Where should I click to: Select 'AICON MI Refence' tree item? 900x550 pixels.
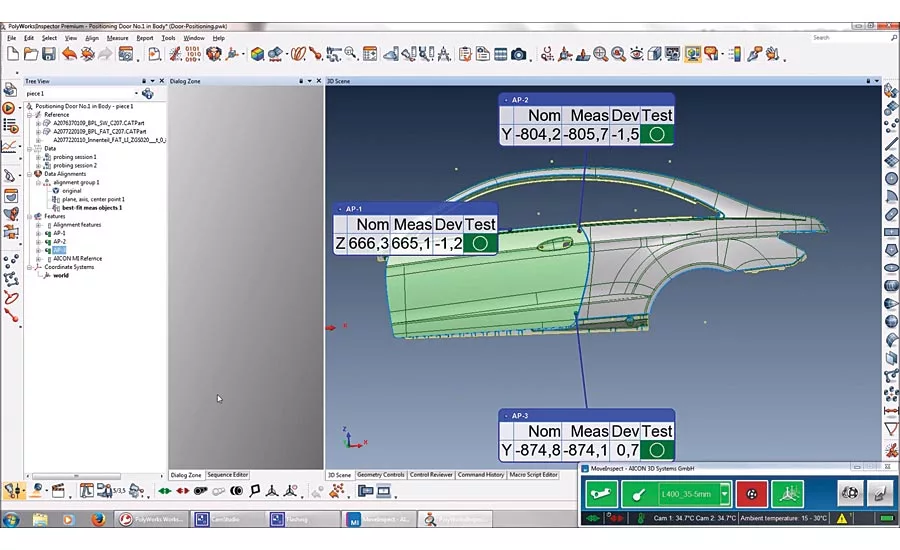pyautogui.click(x=77, y=259)
